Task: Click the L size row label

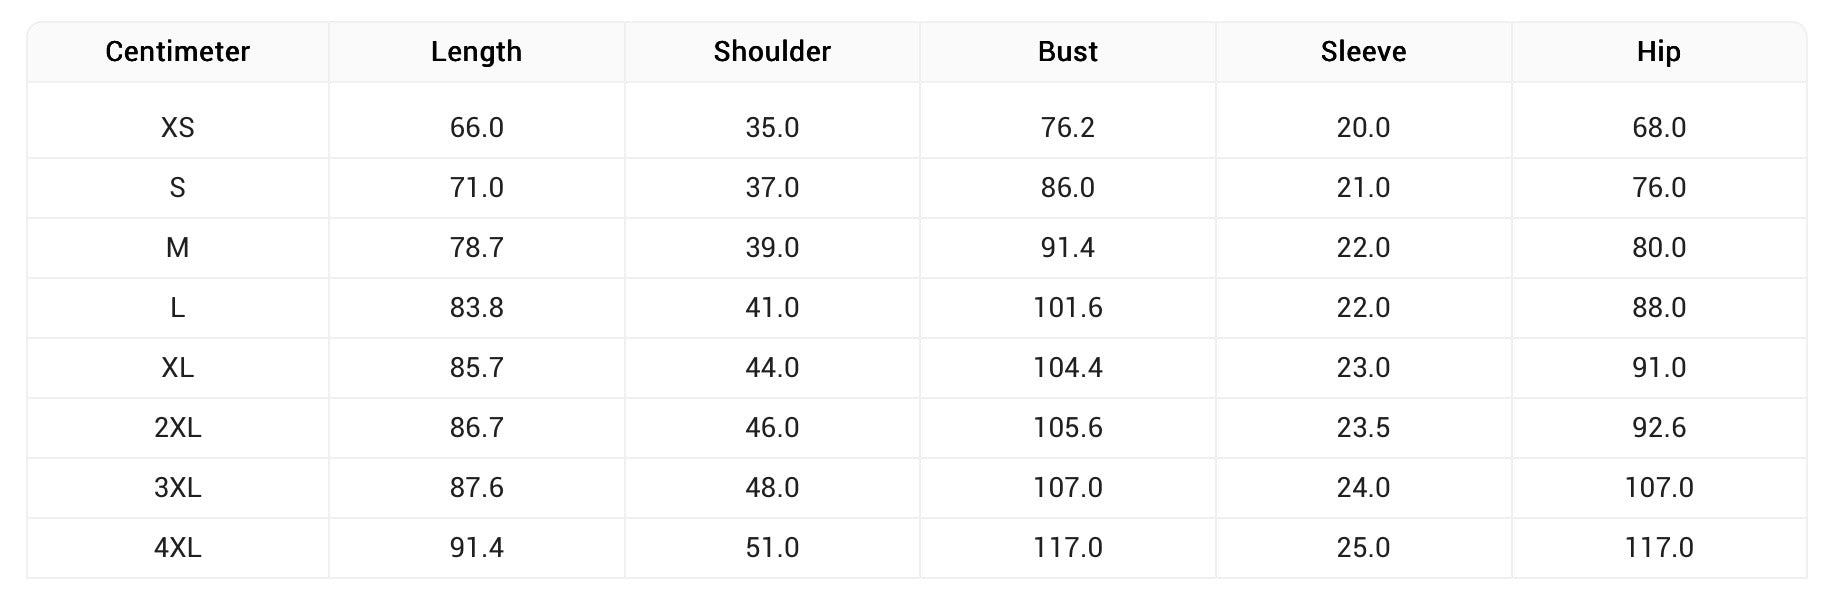Action: (177, 308)
